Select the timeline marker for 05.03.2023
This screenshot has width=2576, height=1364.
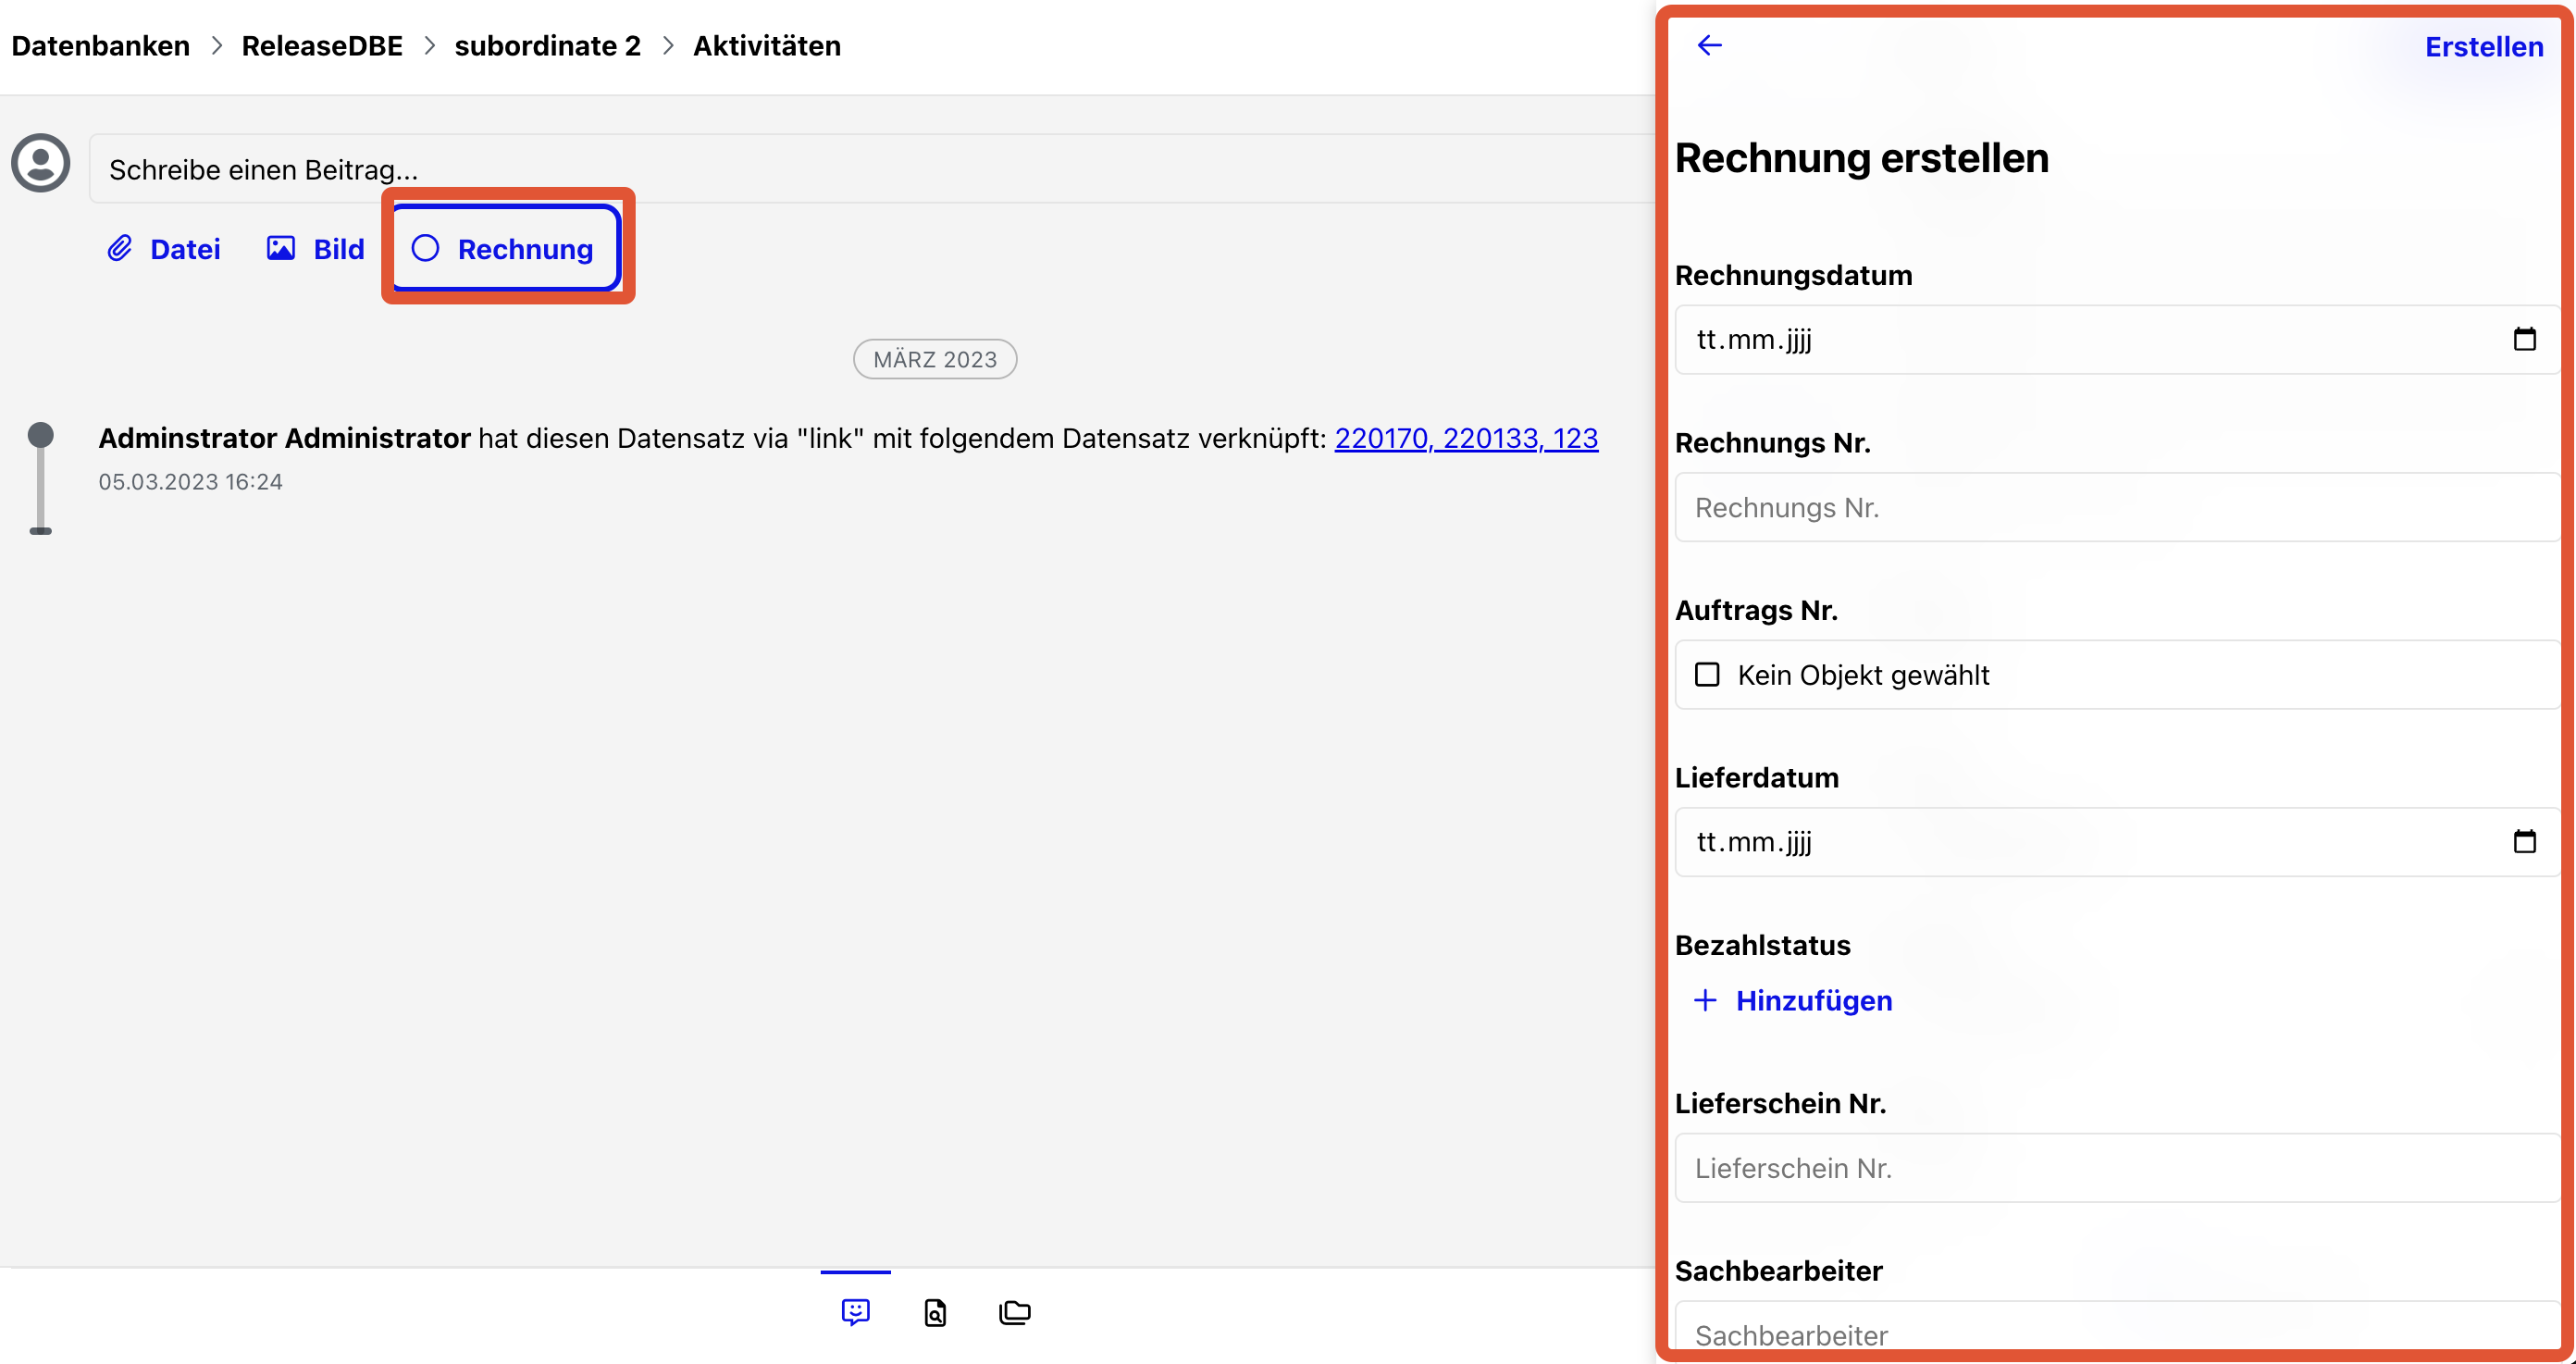[40, 436]
